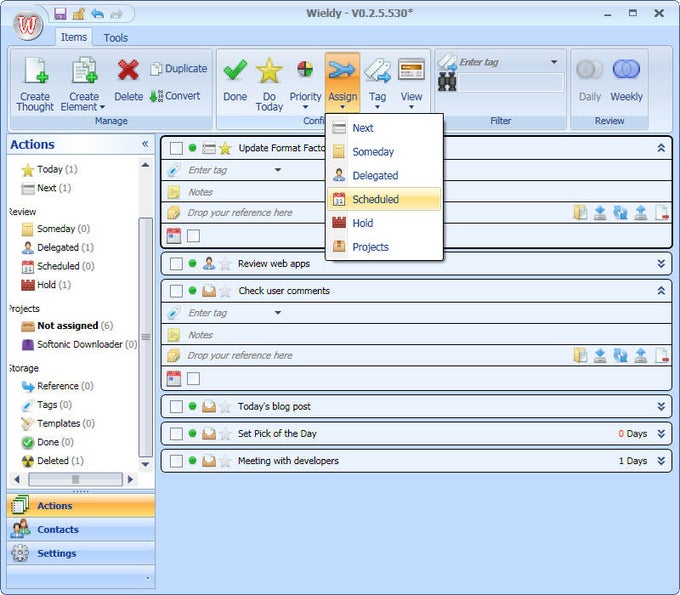Click the sidebar vertical scrollbar thumb
The width and height of the screenshot is (680, 595).
pos(146,337)
